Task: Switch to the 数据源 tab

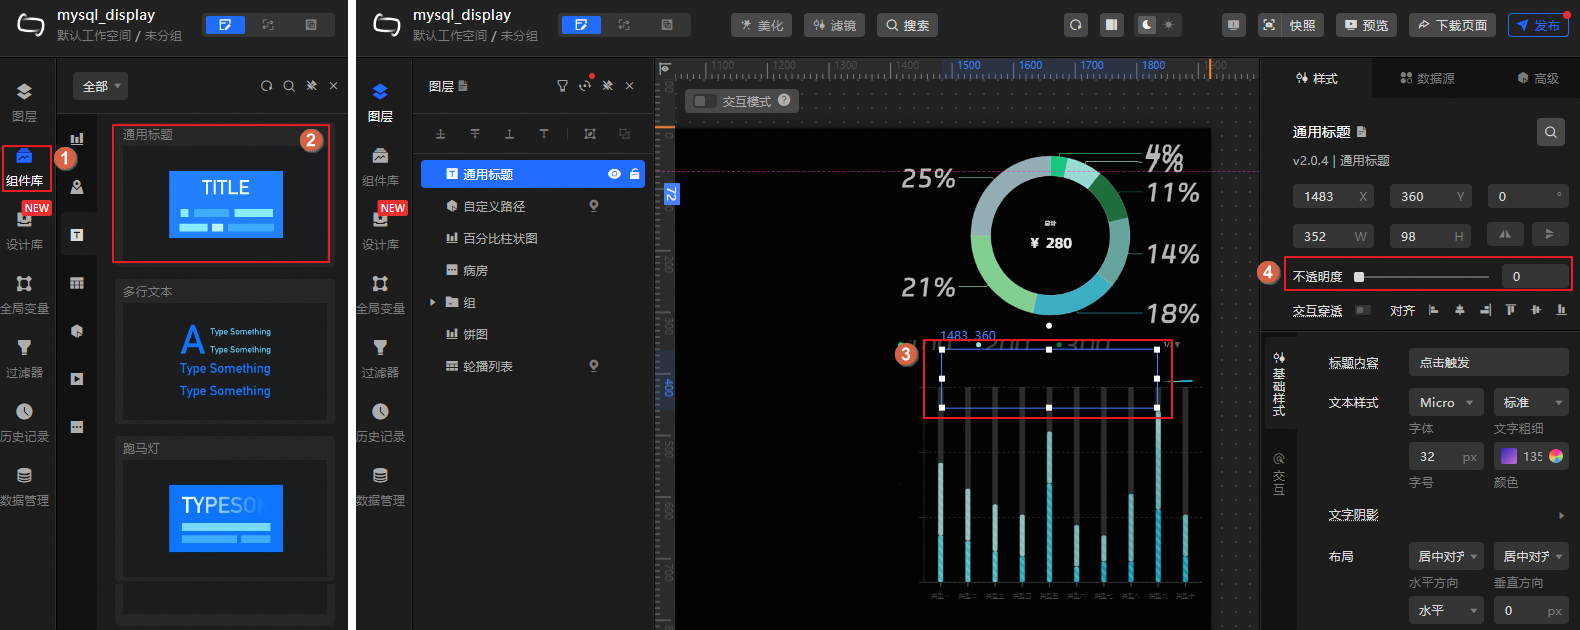Action: pyautogui.click(x=1427, y=78)
